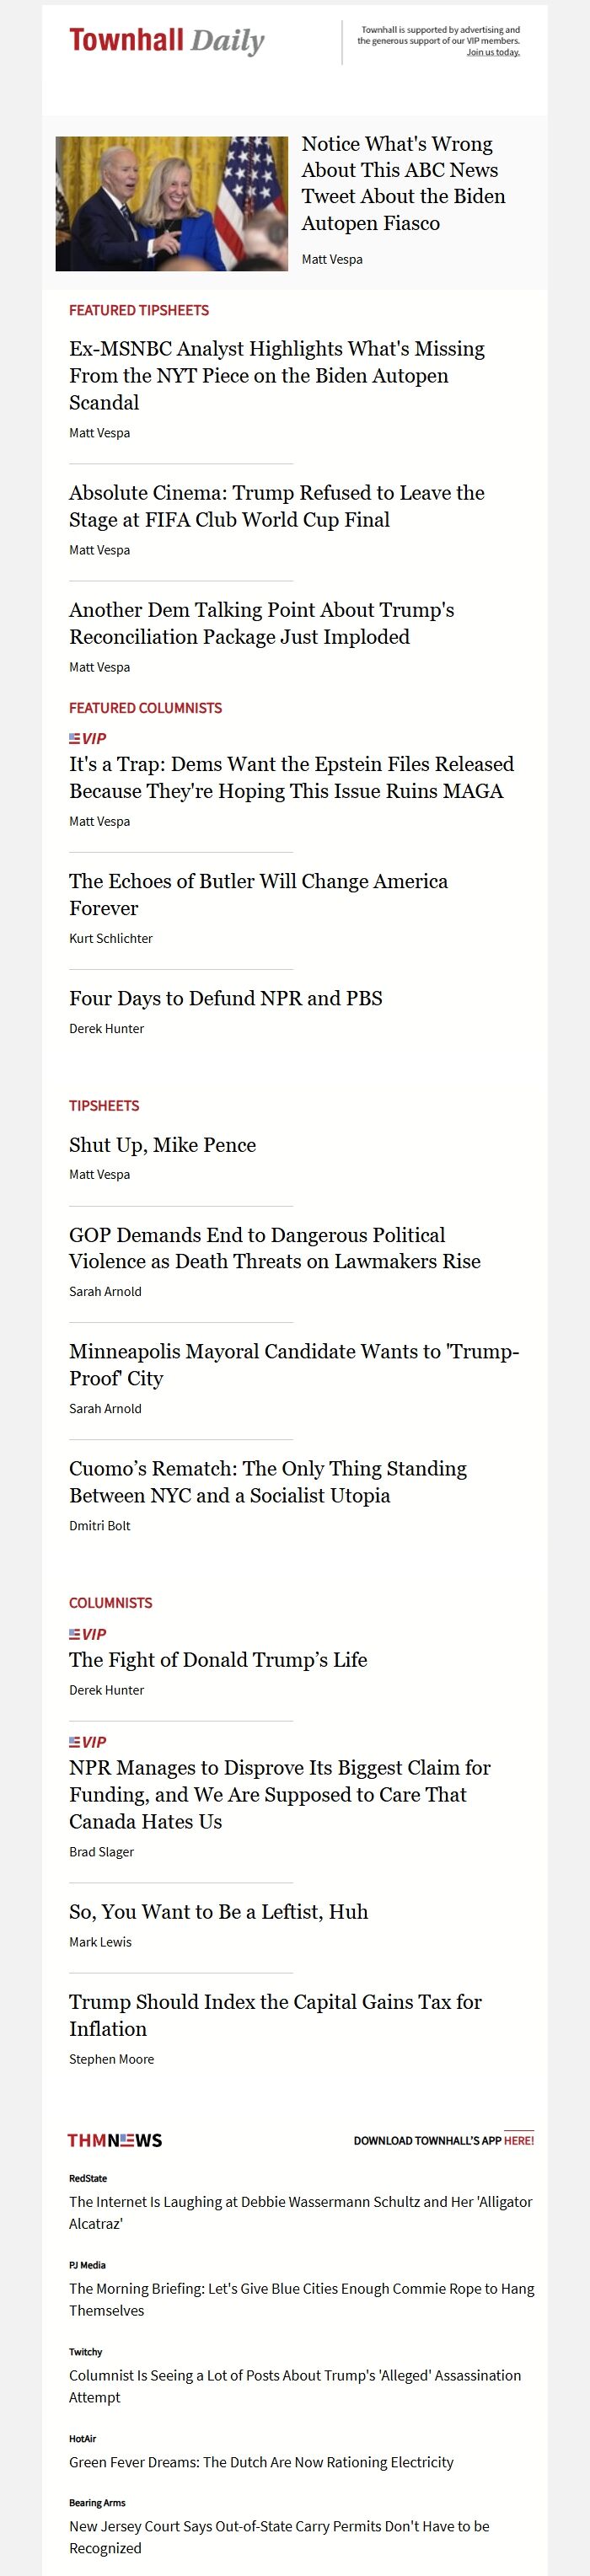Open 'Trump Should Index the Capital Gains Tax' column
This screenshot has width=590, height=2576.
pyautogui.click(x=275, y=2014)
